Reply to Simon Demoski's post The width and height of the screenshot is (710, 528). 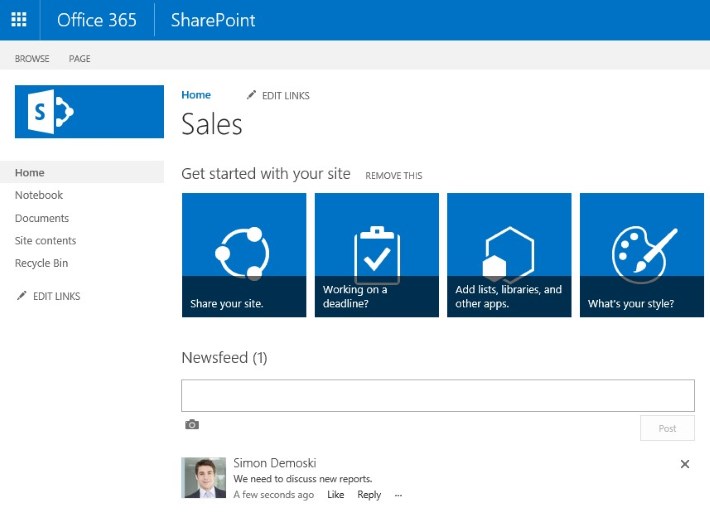[369, 494]
